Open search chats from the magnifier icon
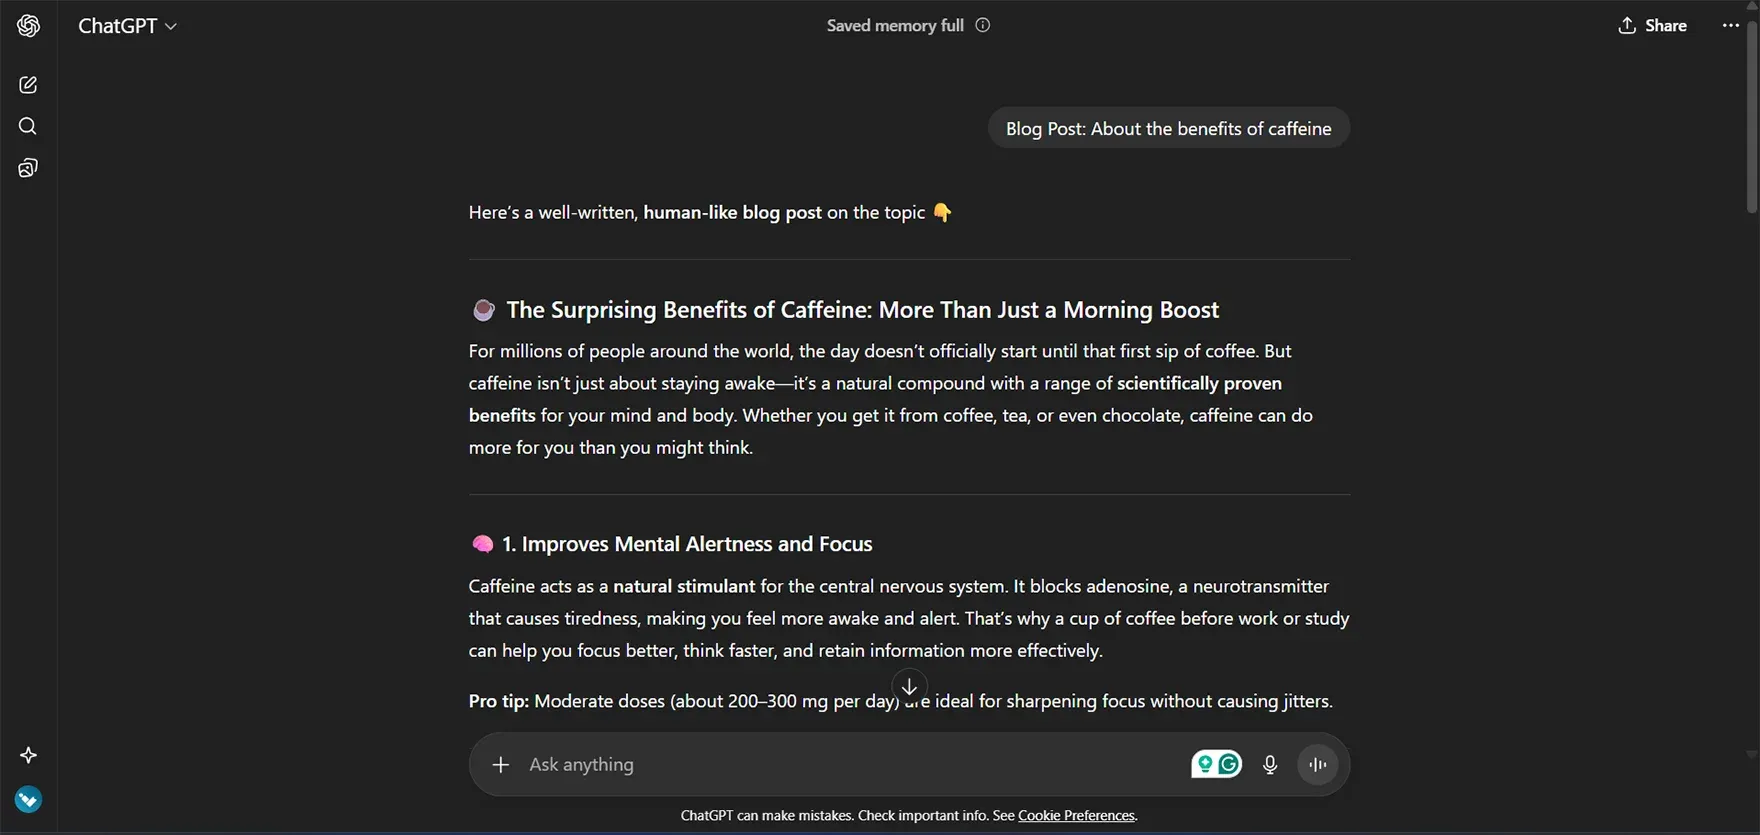Screen dimensions: 1760x835 point(28,126)
